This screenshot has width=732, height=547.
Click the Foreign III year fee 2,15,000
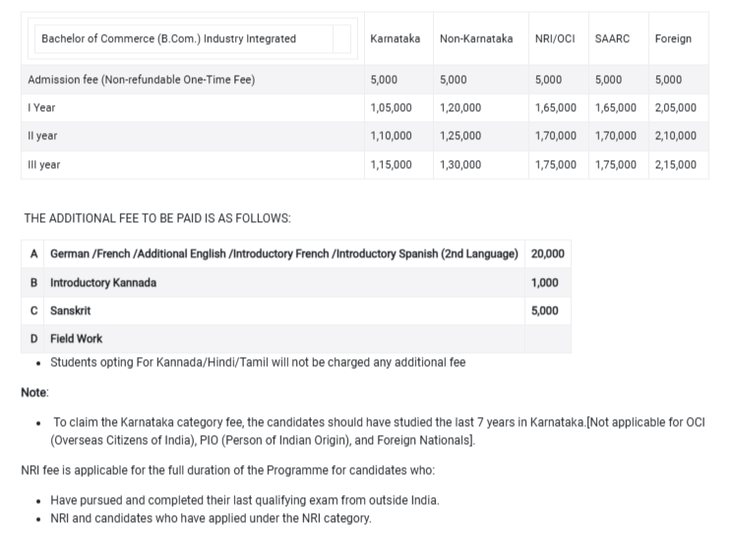(676, 164)
